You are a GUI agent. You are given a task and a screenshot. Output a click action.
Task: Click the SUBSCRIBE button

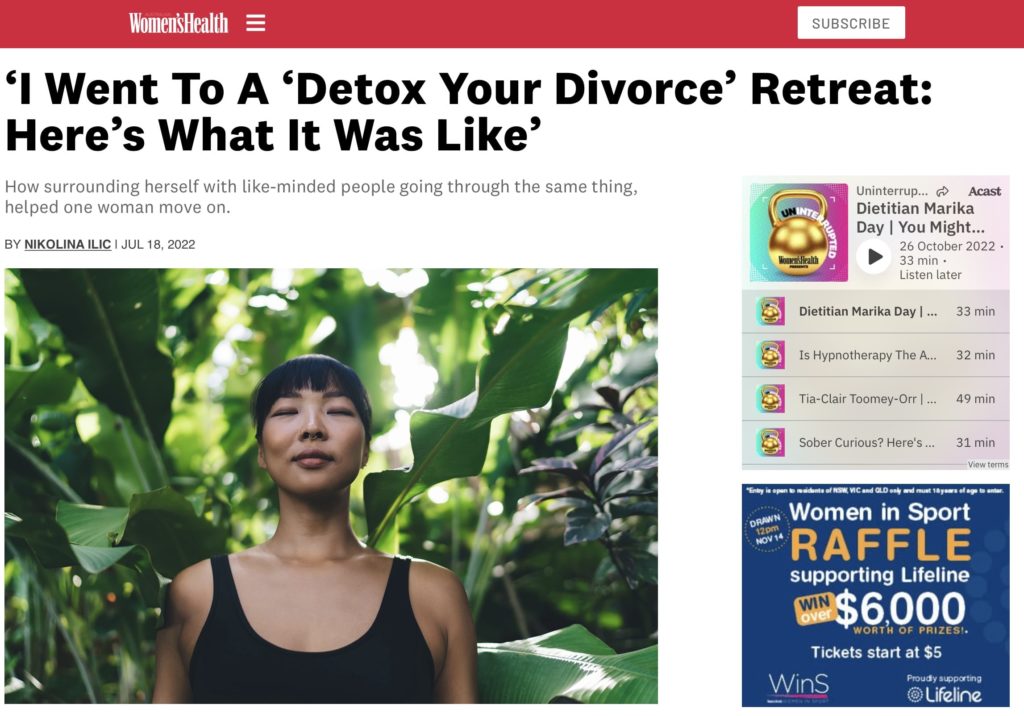[851, 24]
